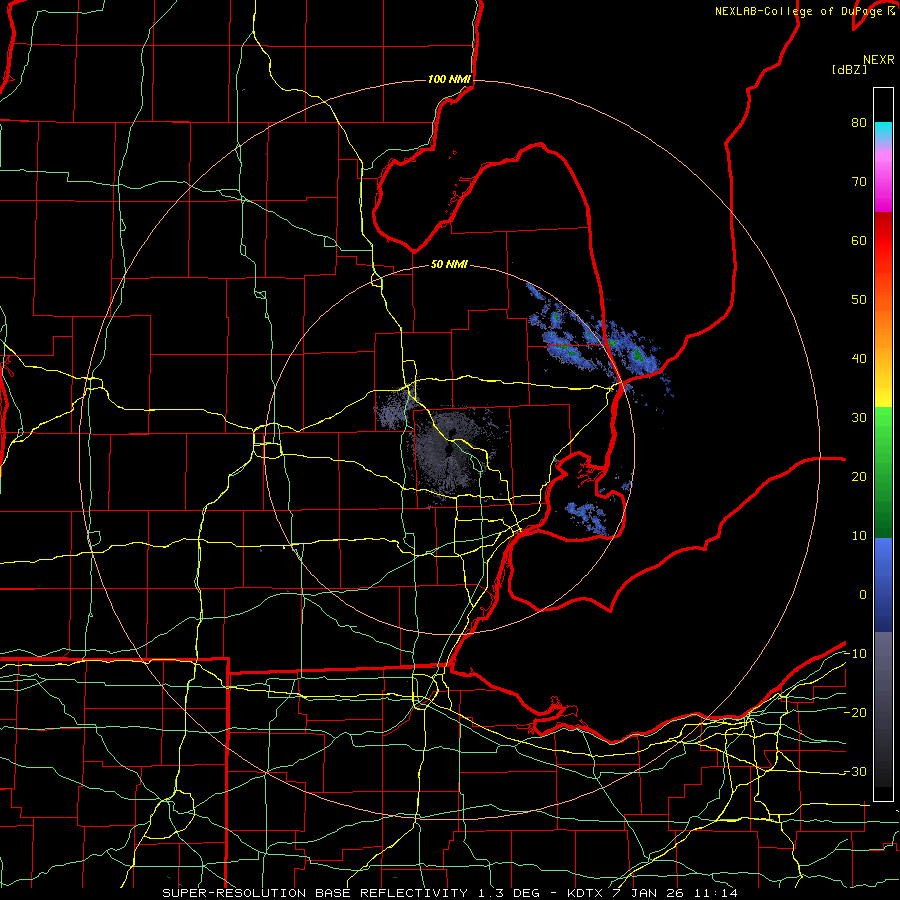Click the -20 value on the dBZ scale
Screen dimensions: 900x900
(855, 712)
